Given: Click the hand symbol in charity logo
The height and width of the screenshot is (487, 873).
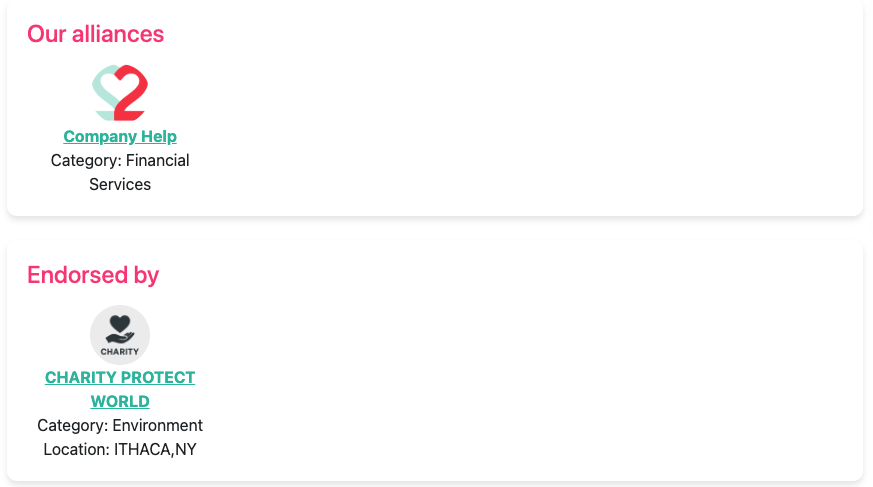Looking at the screenshot, I should (x=120, y=338).
